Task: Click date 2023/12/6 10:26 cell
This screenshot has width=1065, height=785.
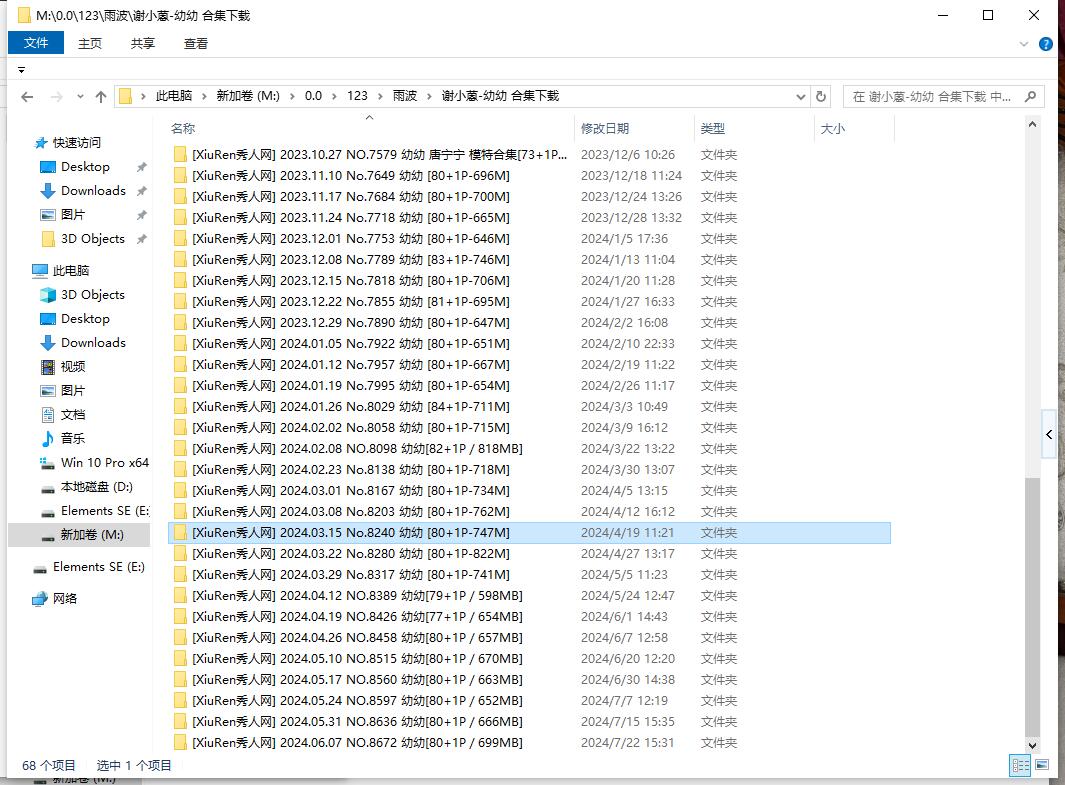Action: [628, 155]
